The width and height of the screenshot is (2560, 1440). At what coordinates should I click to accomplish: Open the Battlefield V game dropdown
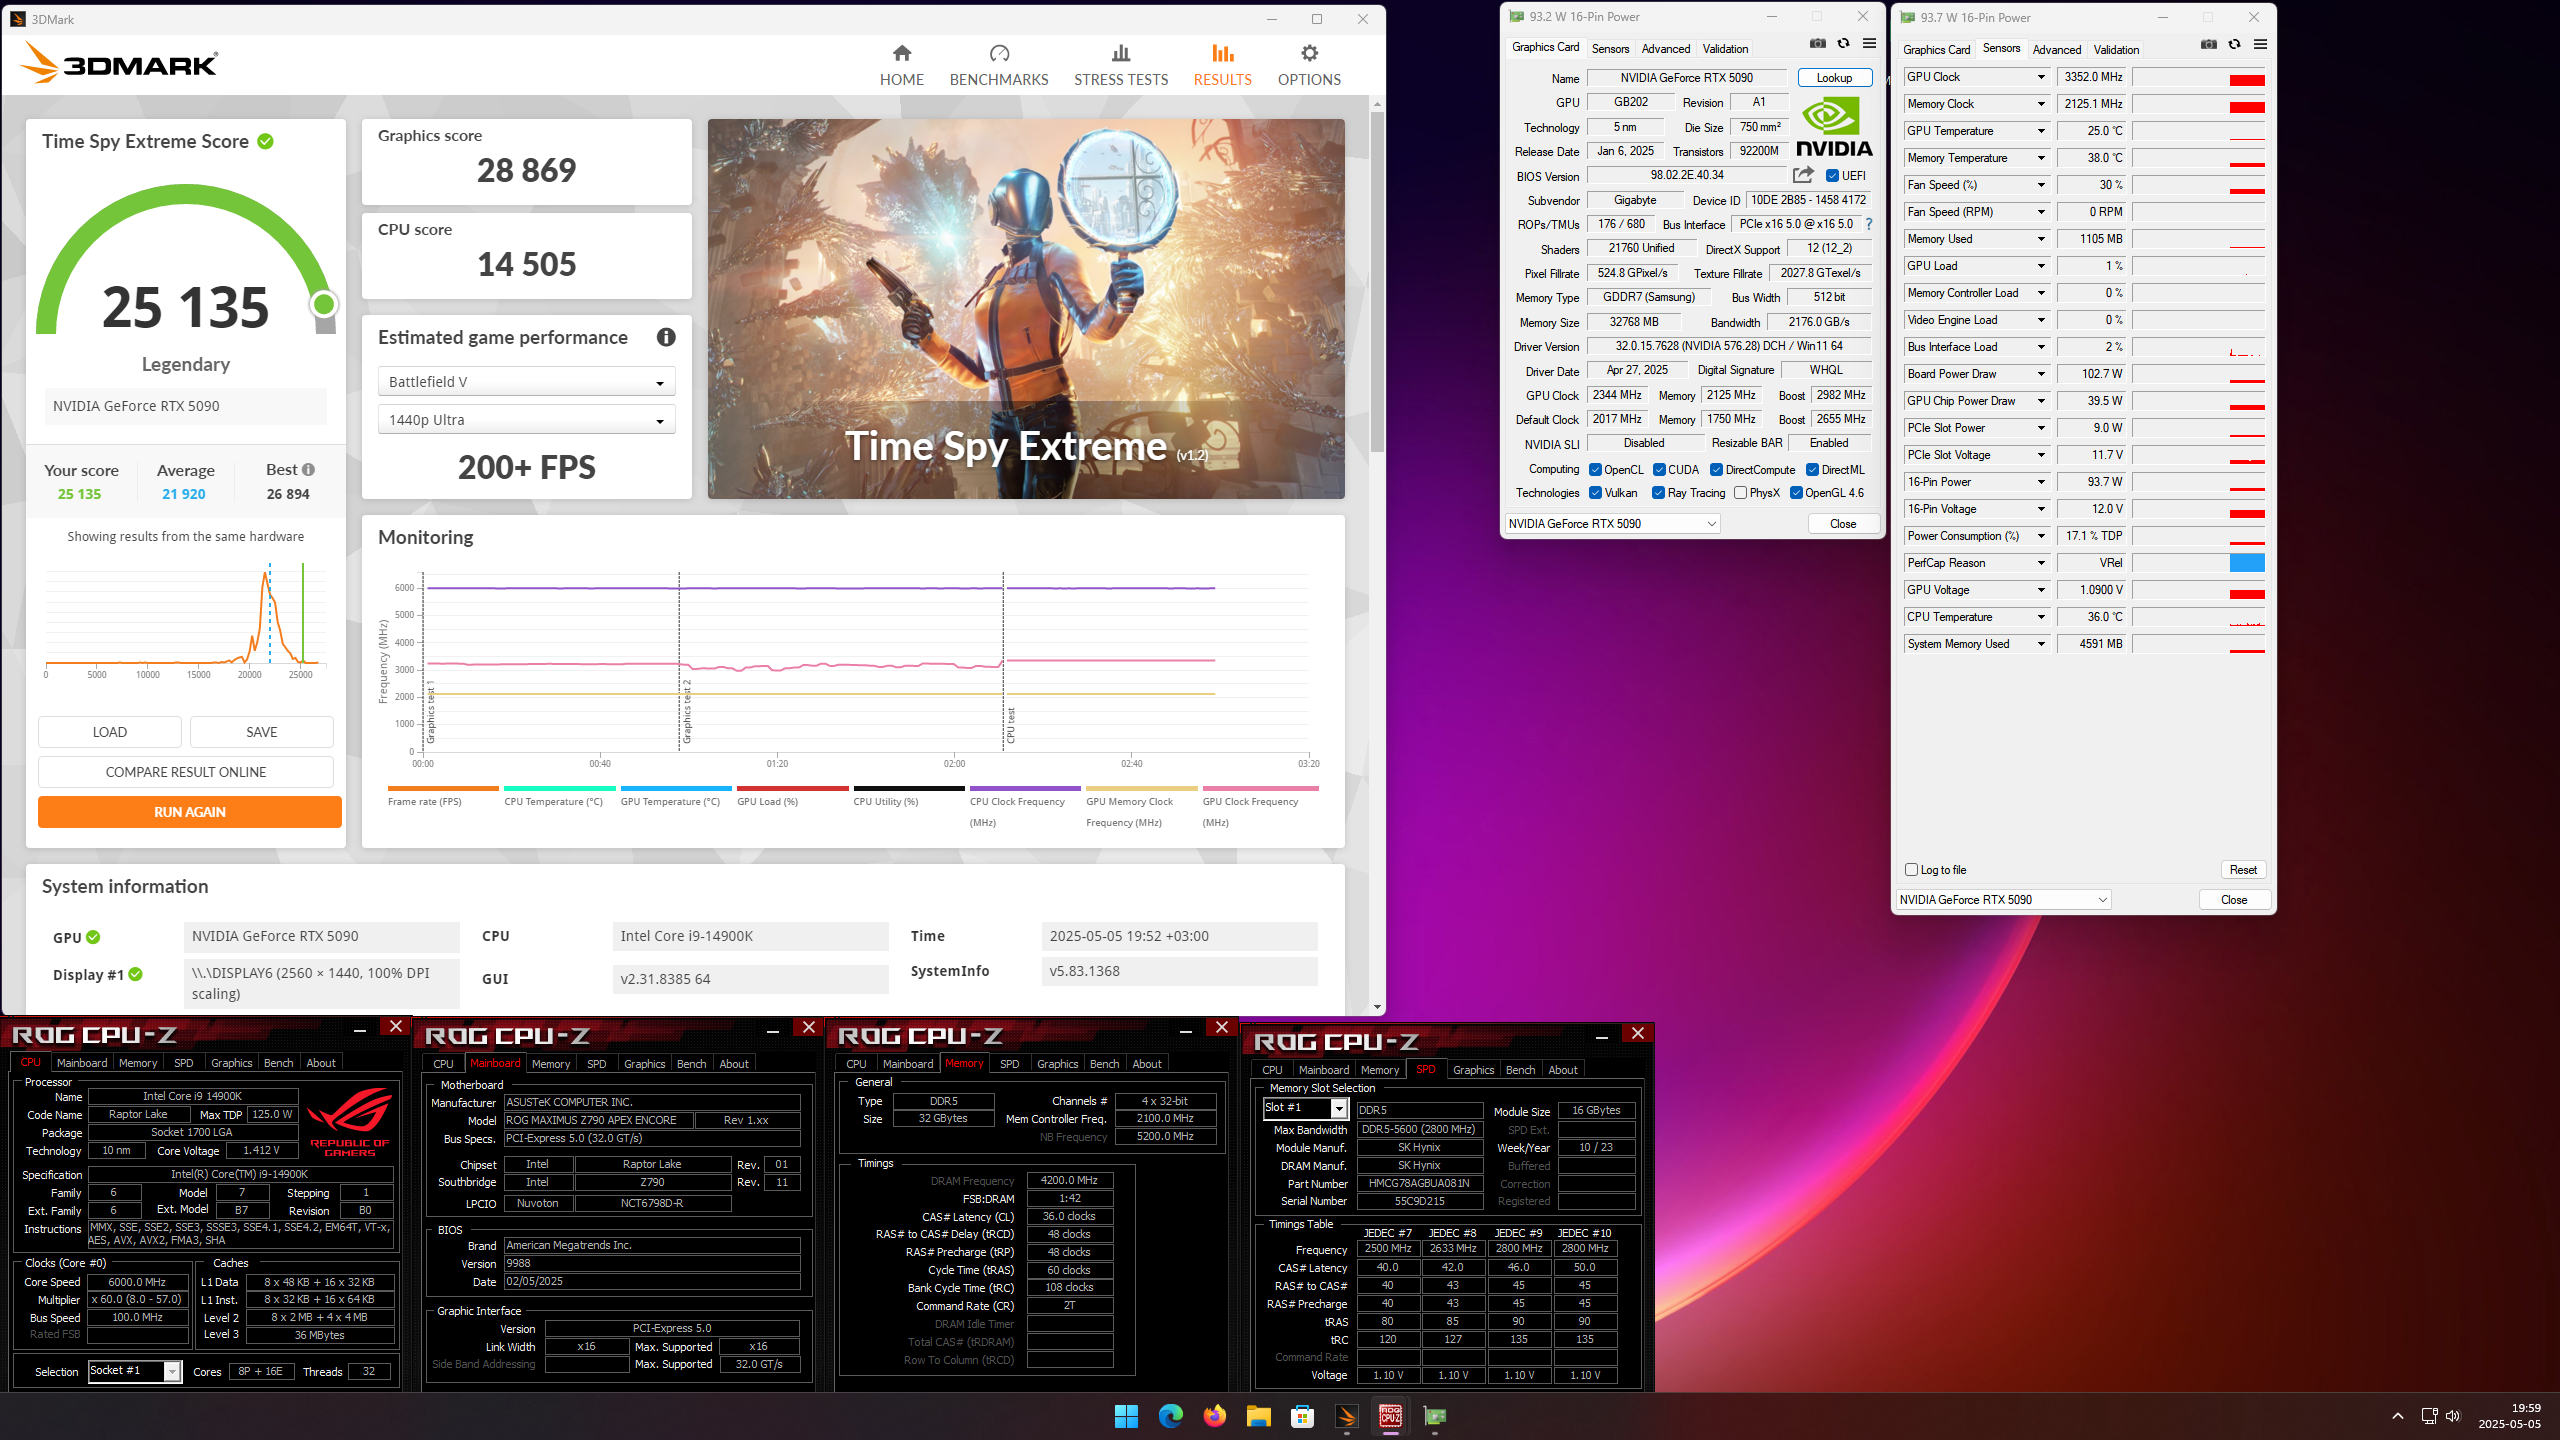coord(526,382)
